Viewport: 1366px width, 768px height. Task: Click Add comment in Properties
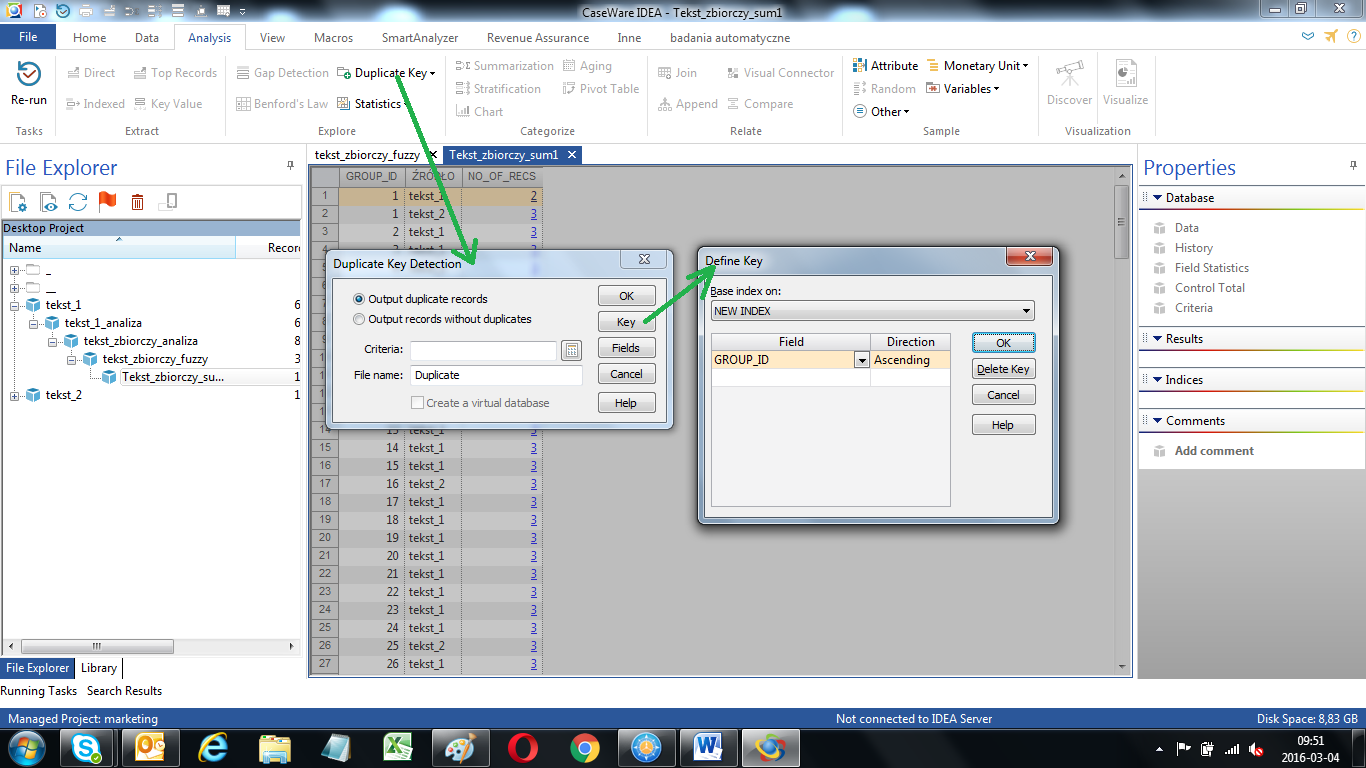[x=1214, y=451]
